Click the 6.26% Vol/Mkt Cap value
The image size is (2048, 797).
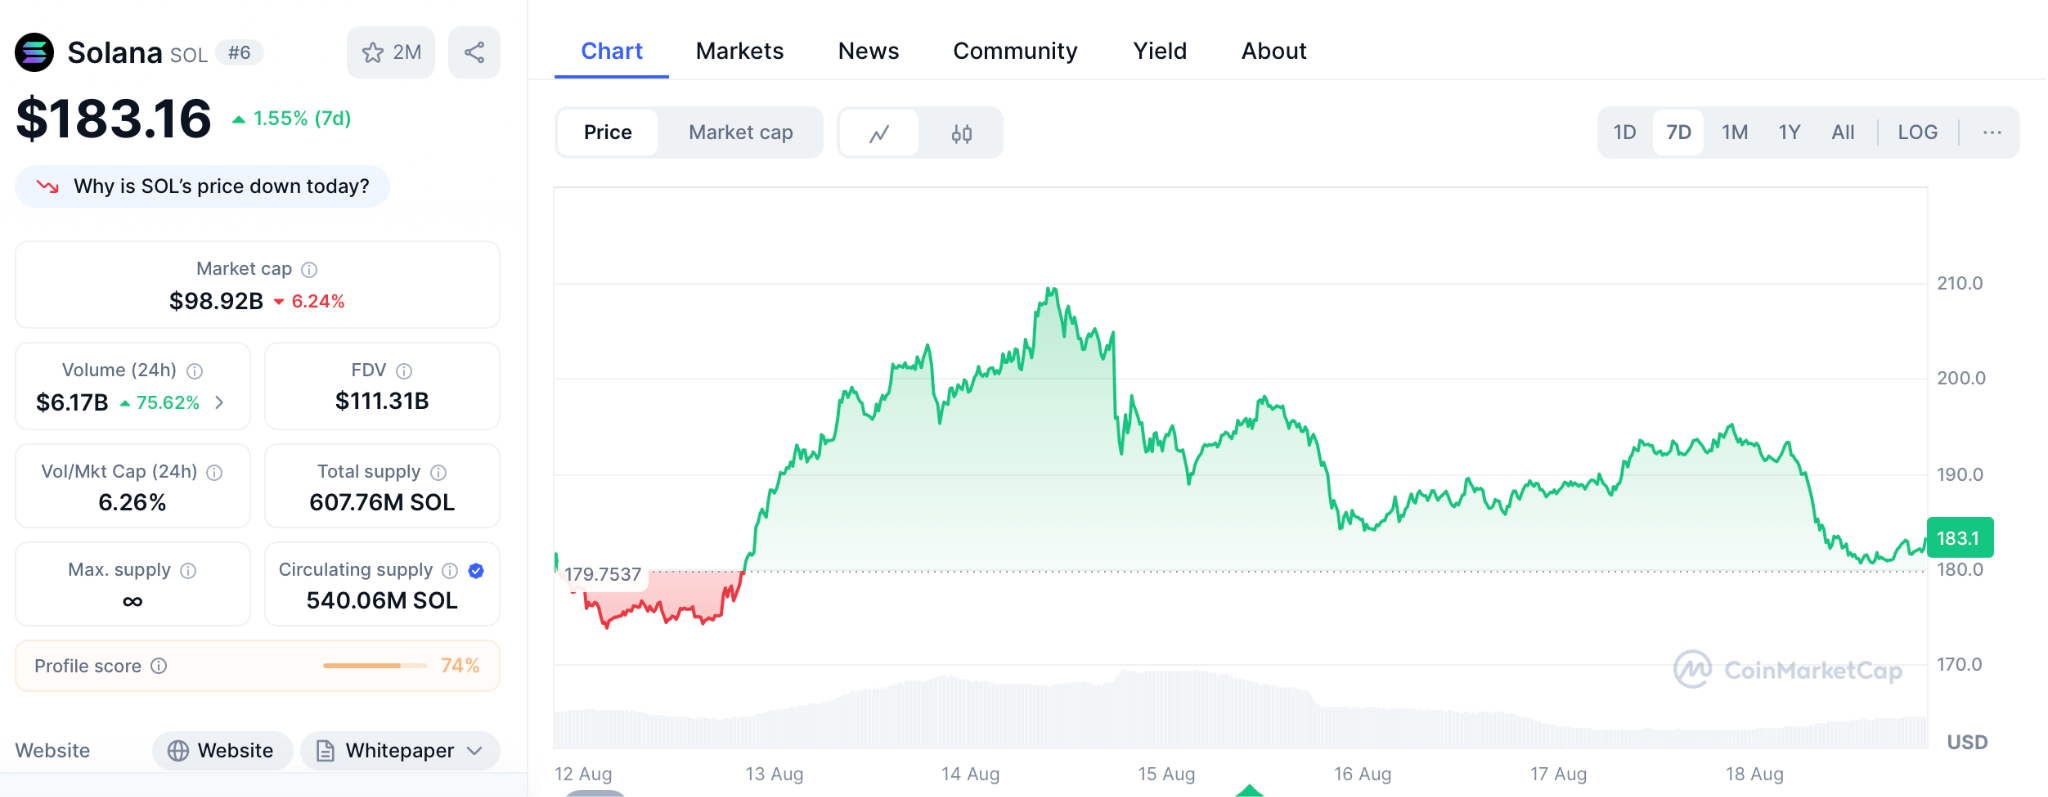(x=132, y=502)
